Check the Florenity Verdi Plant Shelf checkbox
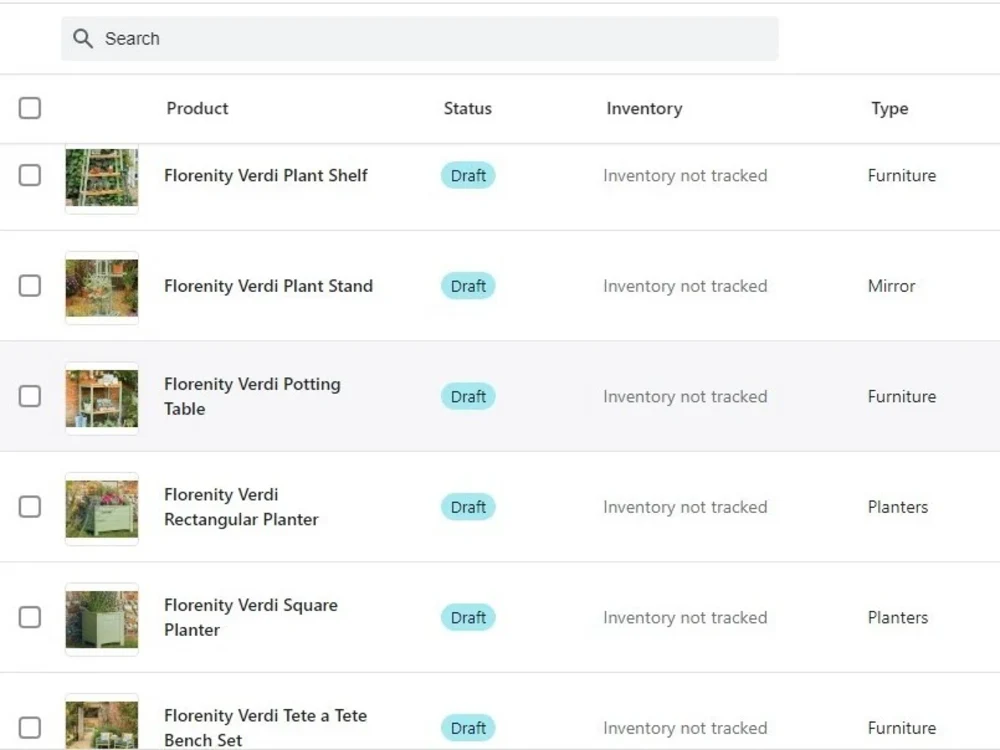Viewport: 1000px width, 750px height. coord(30,175)
